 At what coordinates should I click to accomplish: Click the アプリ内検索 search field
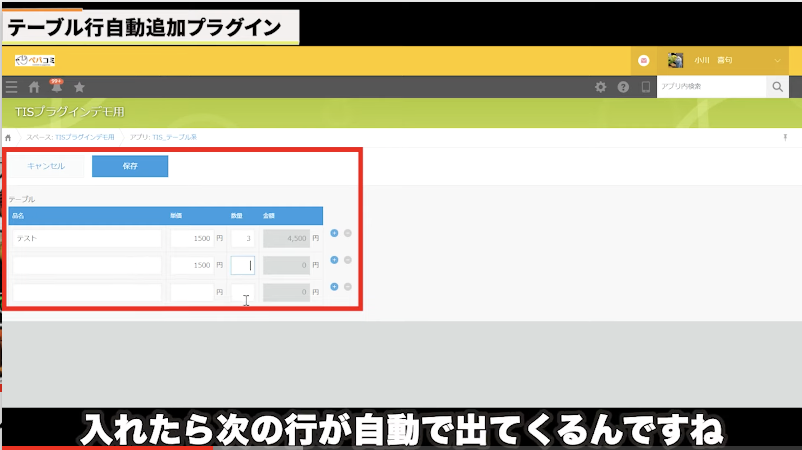pos(710,87)
